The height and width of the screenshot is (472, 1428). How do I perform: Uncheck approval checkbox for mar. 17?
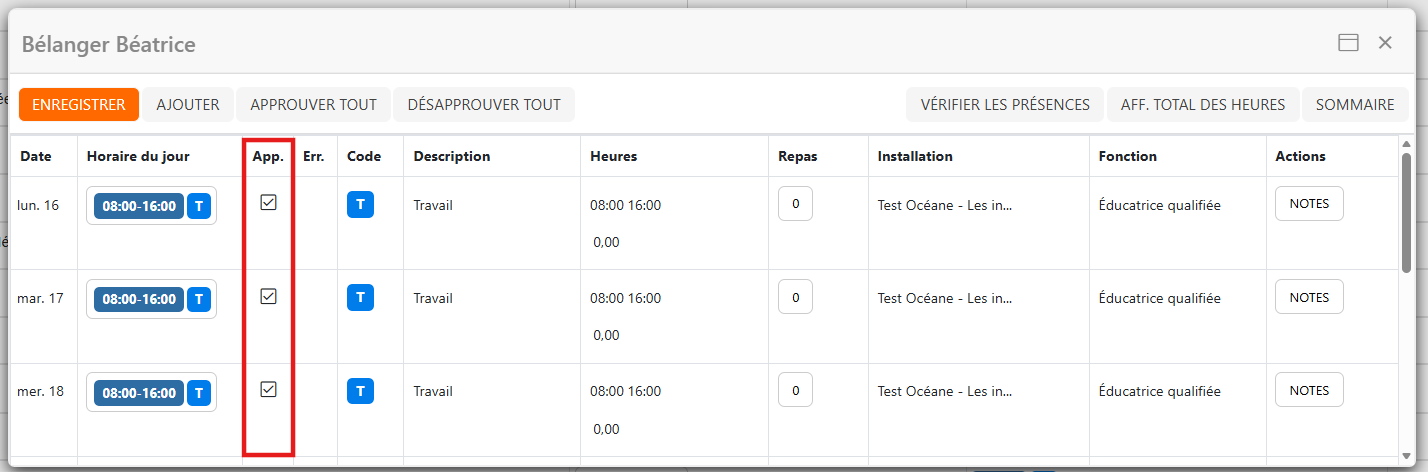pyautogui.click(x=268, y=296)
